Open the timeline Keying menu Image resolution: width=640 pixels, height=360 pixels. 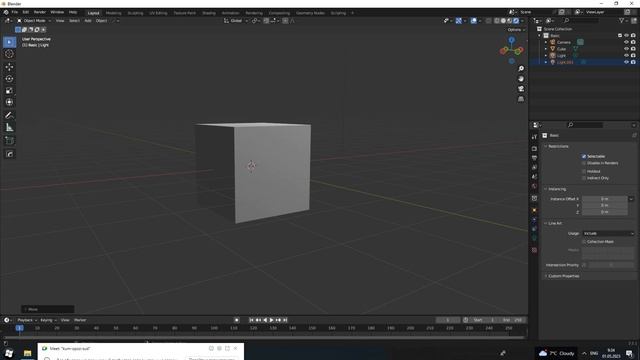(48, 320)
